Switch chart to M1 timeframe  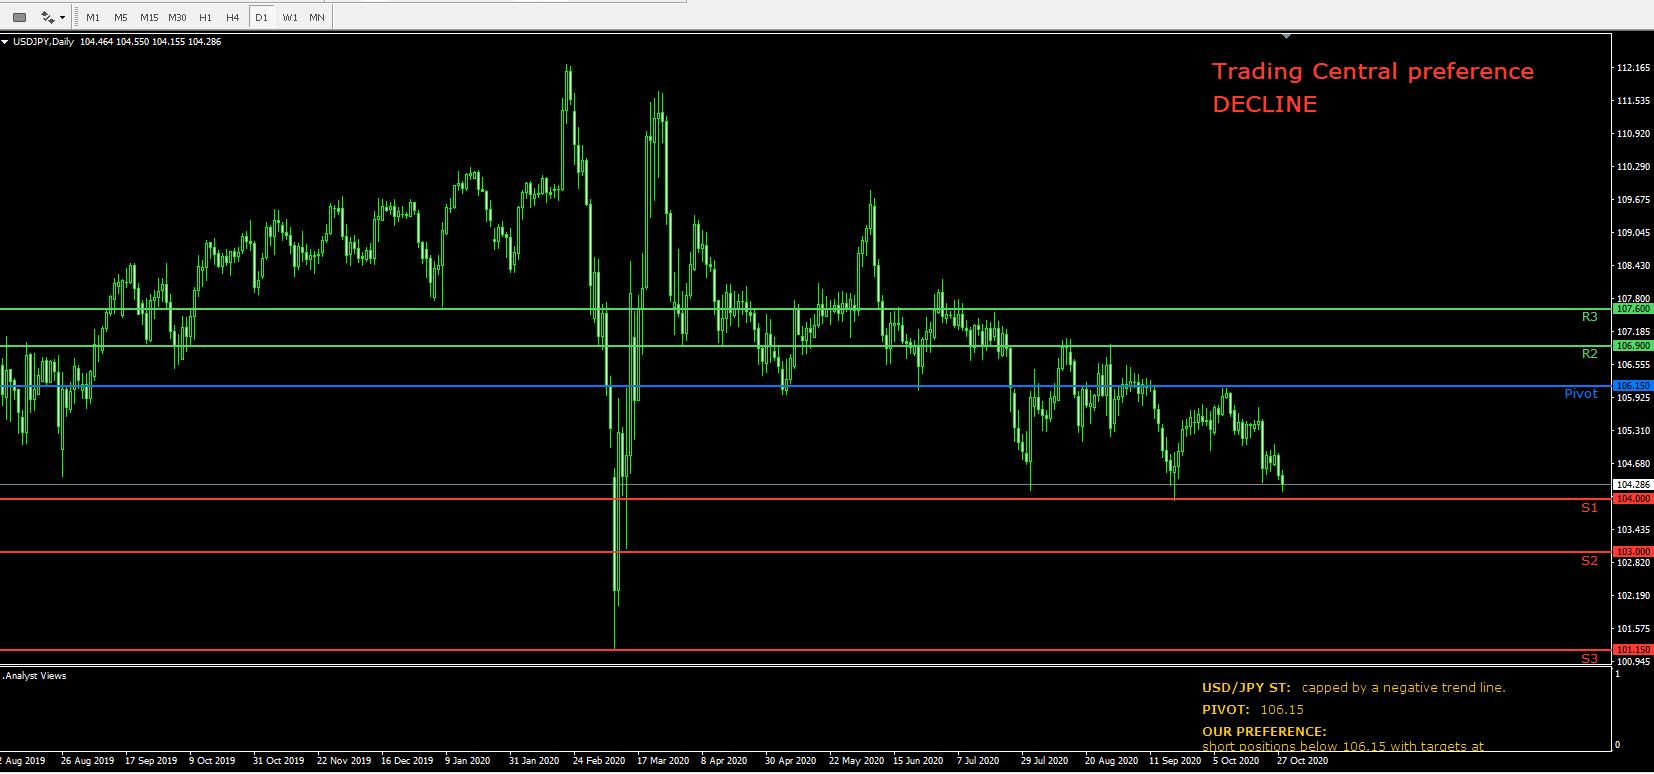click(x=93, y=17)
